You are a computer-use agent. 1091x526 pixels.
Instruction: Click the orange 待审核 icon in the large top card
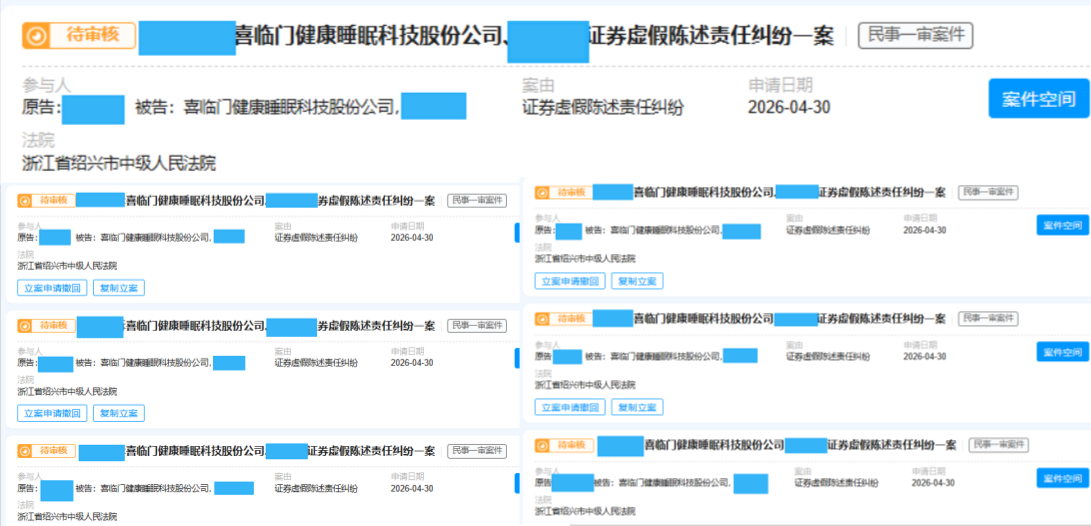[x=36, y=35]
